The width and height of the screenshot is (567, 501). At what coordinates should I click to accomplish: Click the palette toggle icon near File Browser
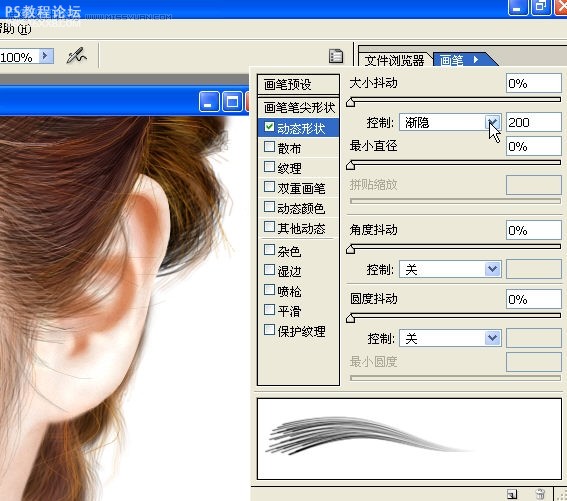click(336, 56)
